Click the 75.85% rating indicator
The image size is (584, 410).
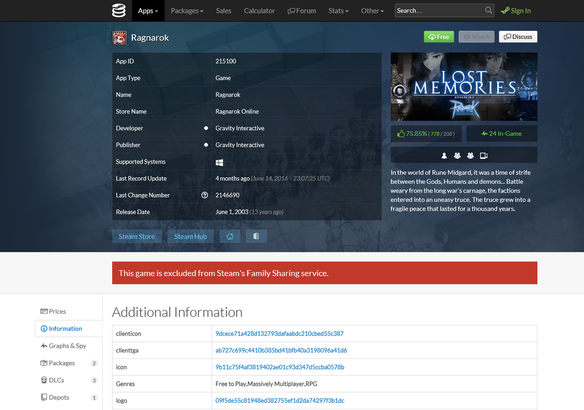(426, 134)
